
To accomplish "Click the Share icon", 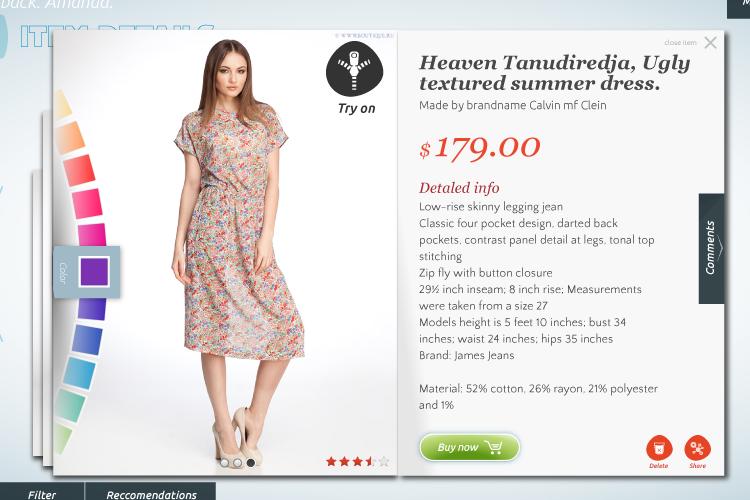I will [697, 448].
